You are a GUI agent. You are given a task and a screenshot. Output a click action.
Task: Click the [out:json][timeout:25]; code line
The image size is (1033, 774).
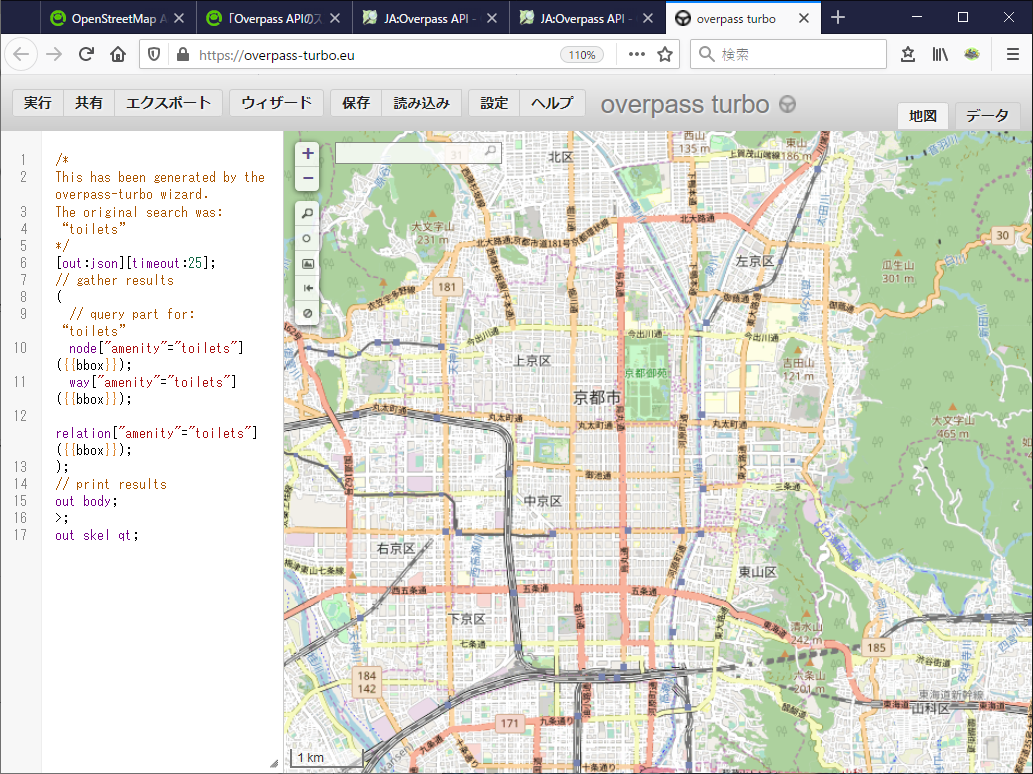point(136,263)
